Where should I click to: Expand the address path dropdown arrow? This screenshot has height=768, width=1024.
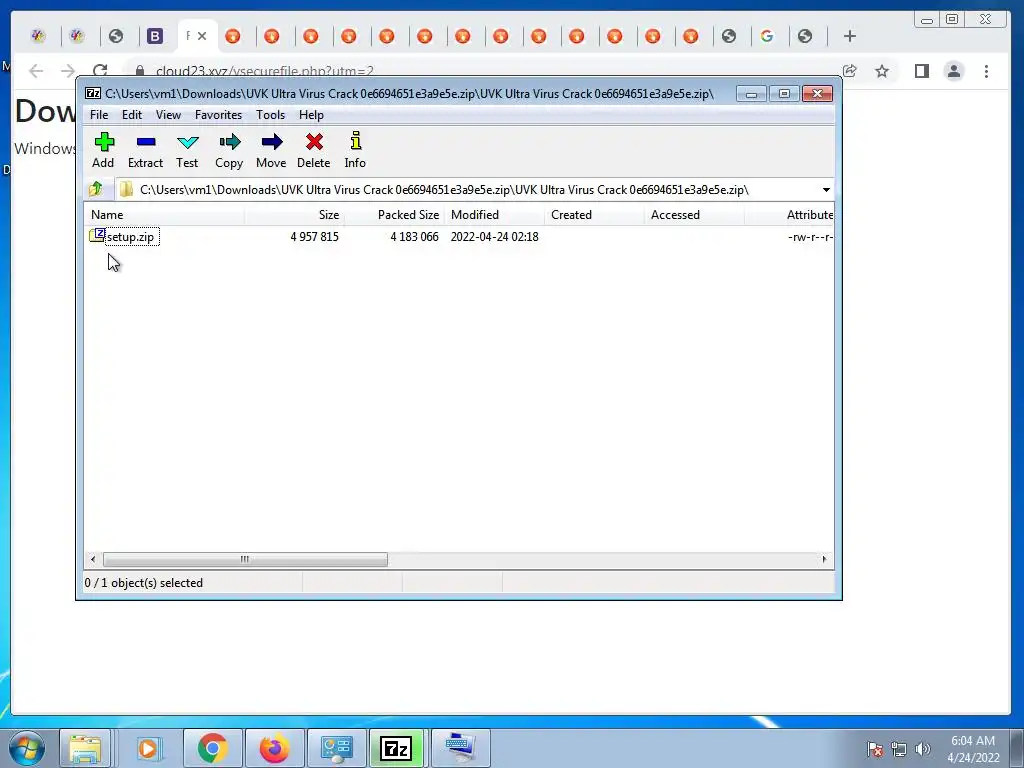tap(826, 190)
